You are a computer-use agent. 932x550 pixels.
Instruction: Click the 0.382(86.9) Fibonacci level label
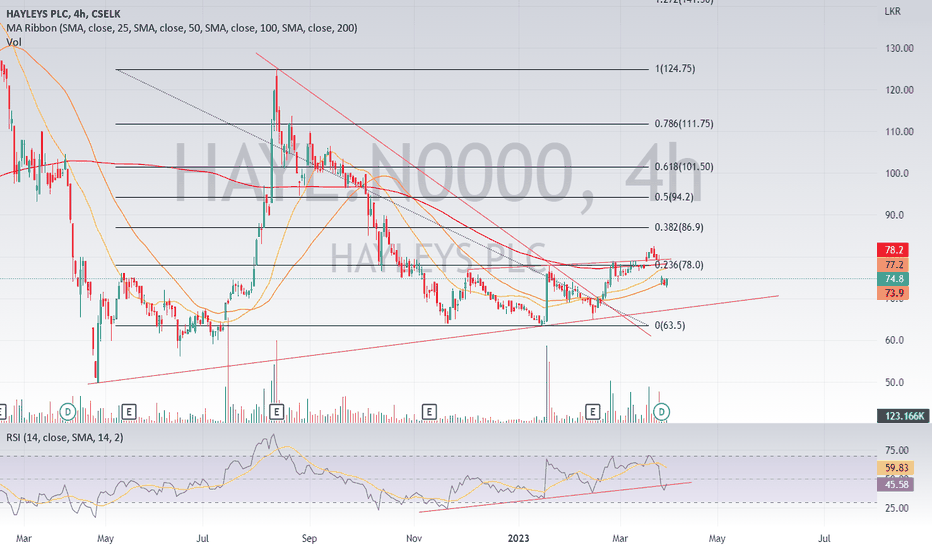pos(679,228)
